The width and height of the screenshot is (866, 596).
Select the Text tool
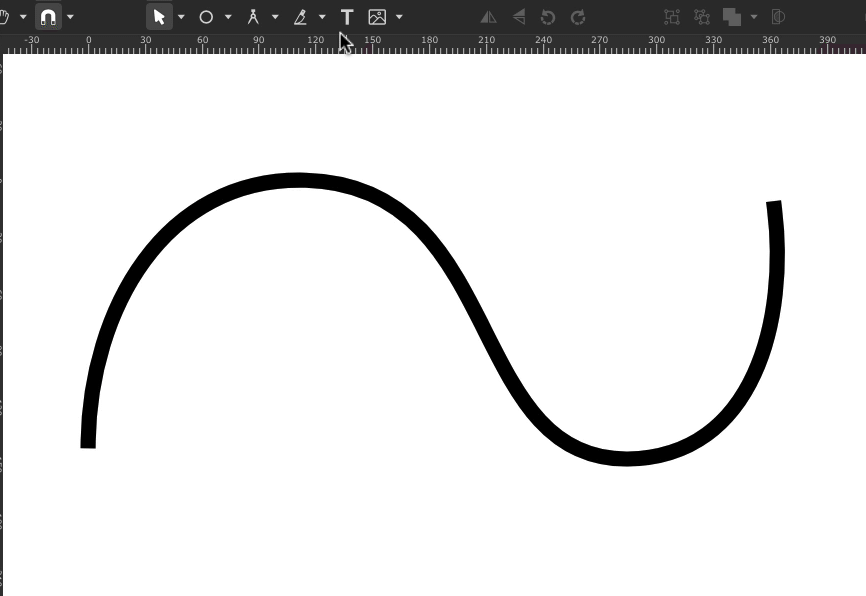347,17
